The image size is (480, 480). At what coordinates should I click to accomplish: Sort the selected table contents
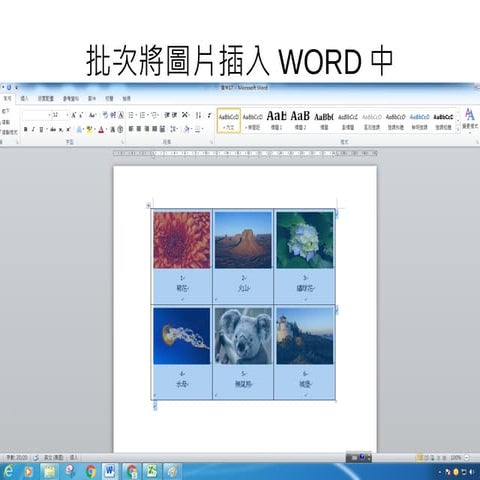click(x=198, y=115)
